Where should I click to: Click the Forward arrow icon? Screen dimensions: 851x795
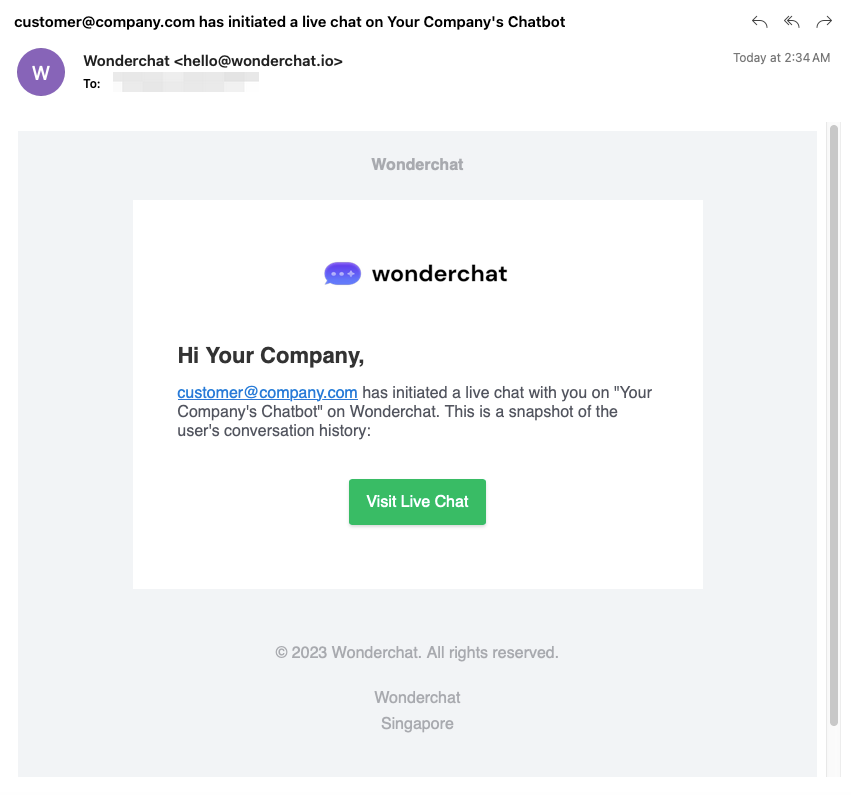(x=824, y=22)
